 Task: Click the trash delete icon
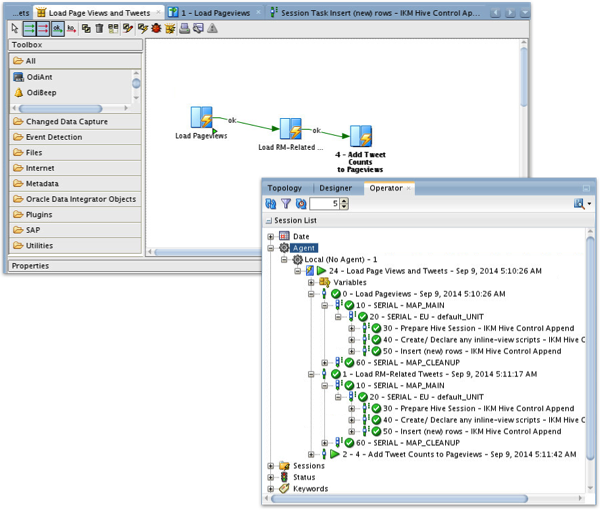click(x=99, y=29)
